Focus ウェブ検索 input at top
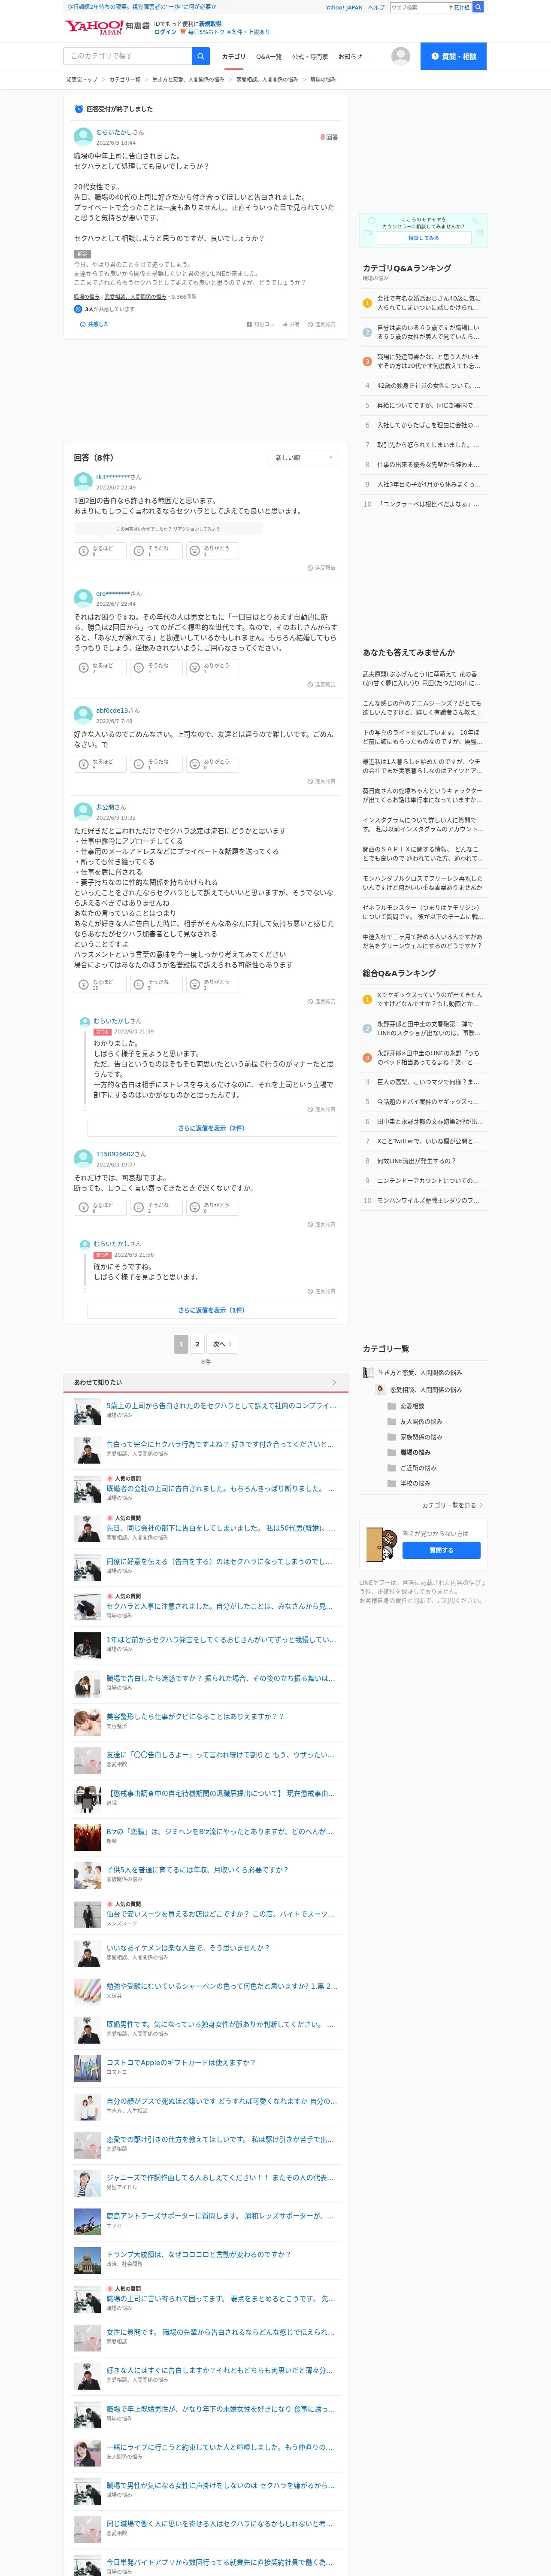This screenshot has height=2576, width=551. [418, 7]
